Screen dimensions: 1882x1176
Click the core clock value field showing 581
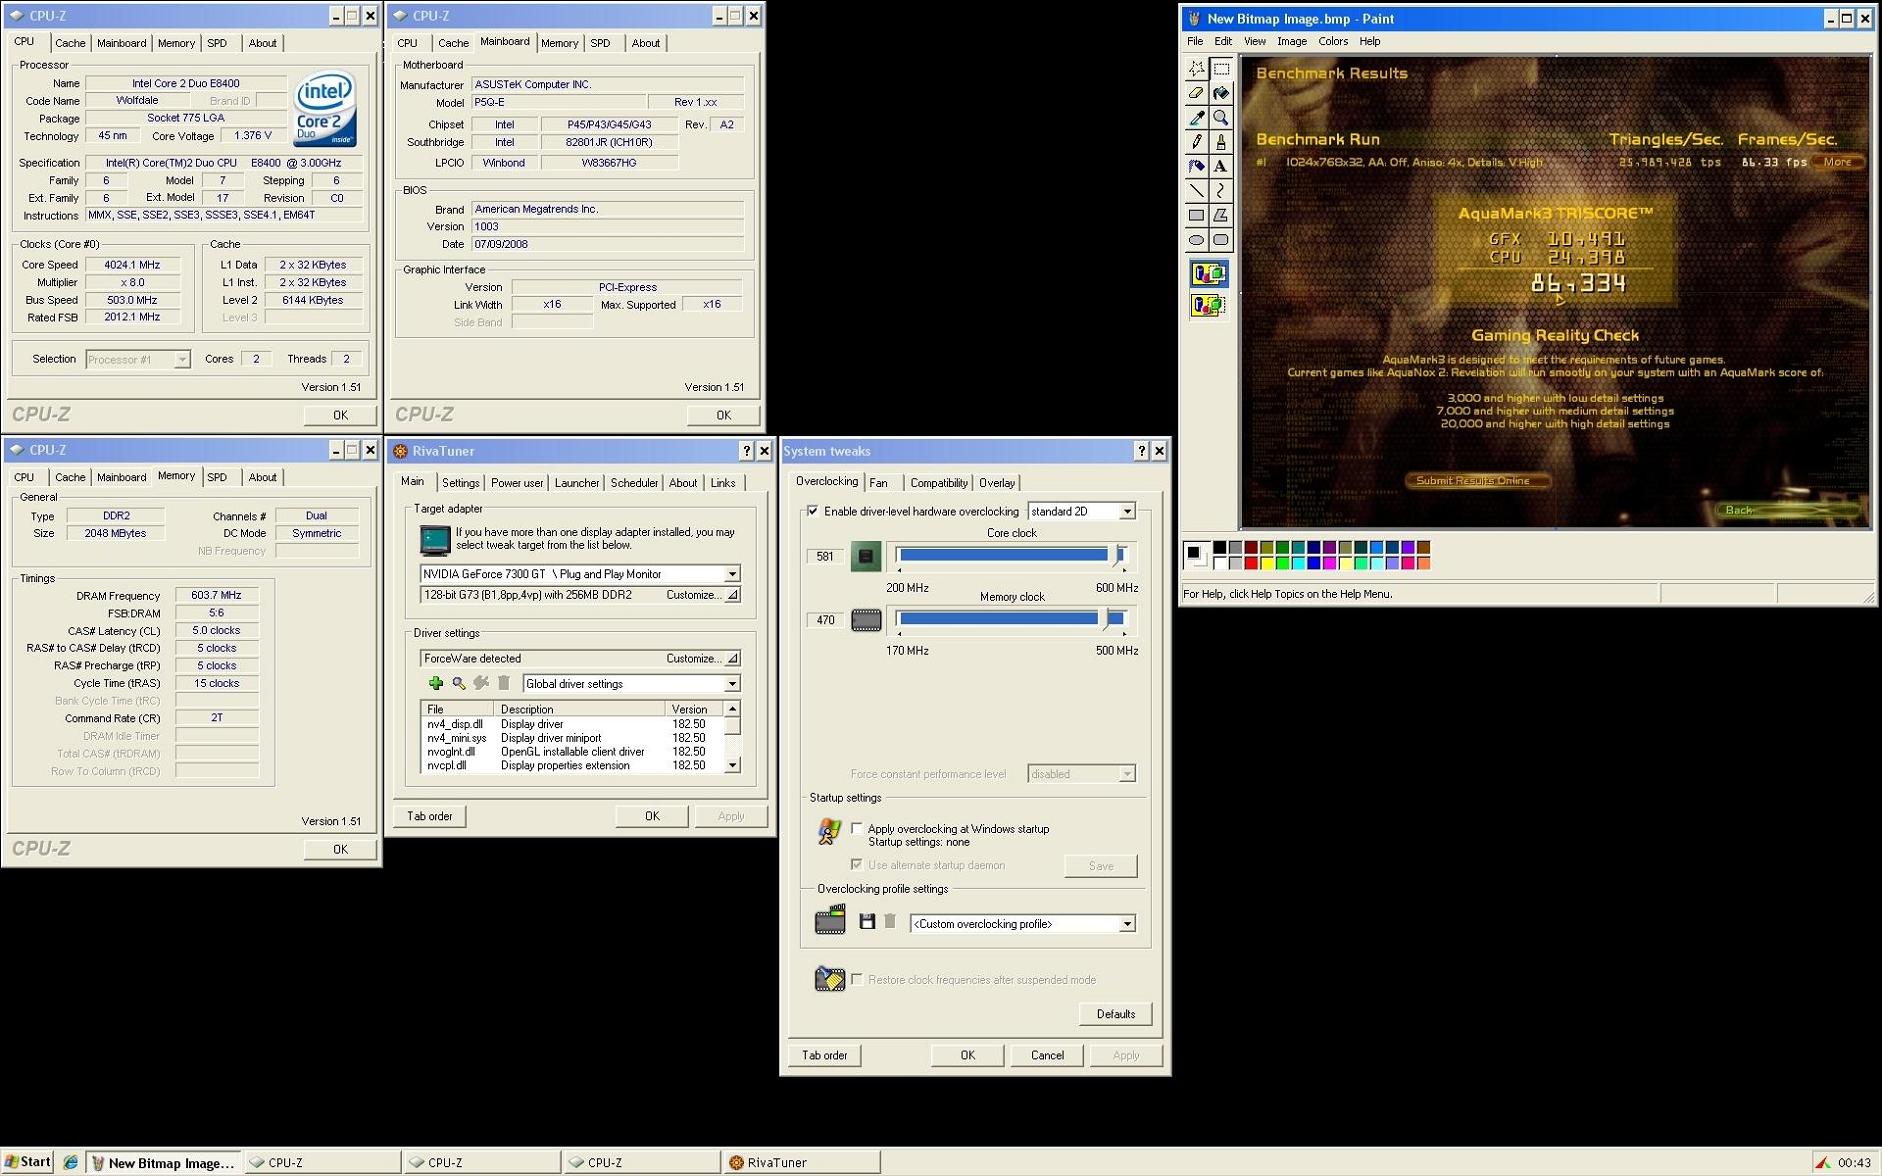point(825,556)
